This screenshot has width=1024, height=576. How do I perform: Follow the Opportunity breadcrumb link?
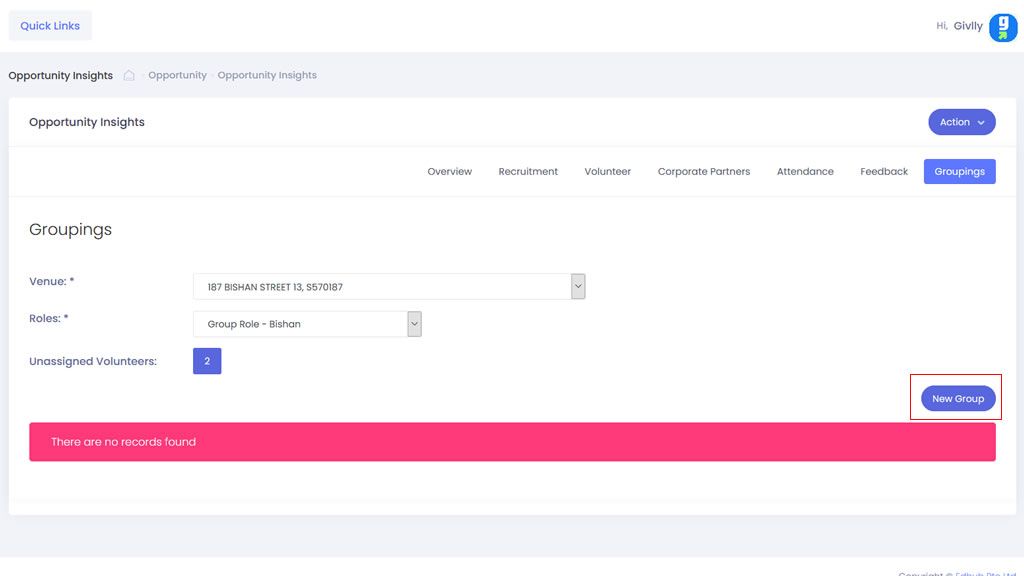(177, 75)
